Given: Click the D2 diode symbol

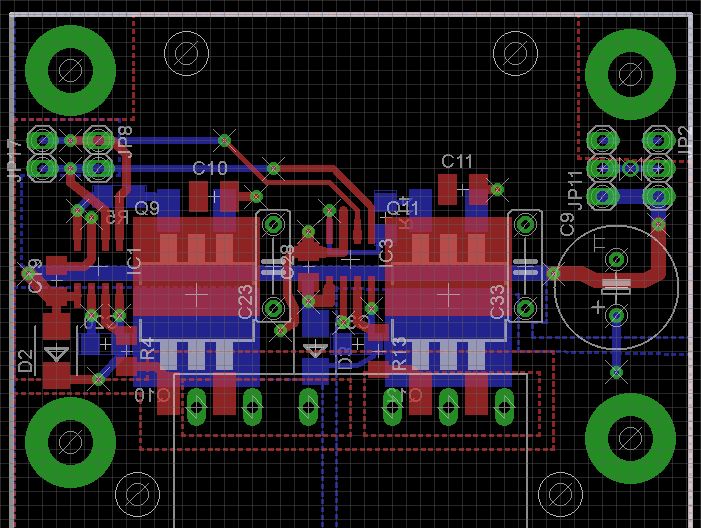Looking at the screenshot, I should (x=56, y=353).
